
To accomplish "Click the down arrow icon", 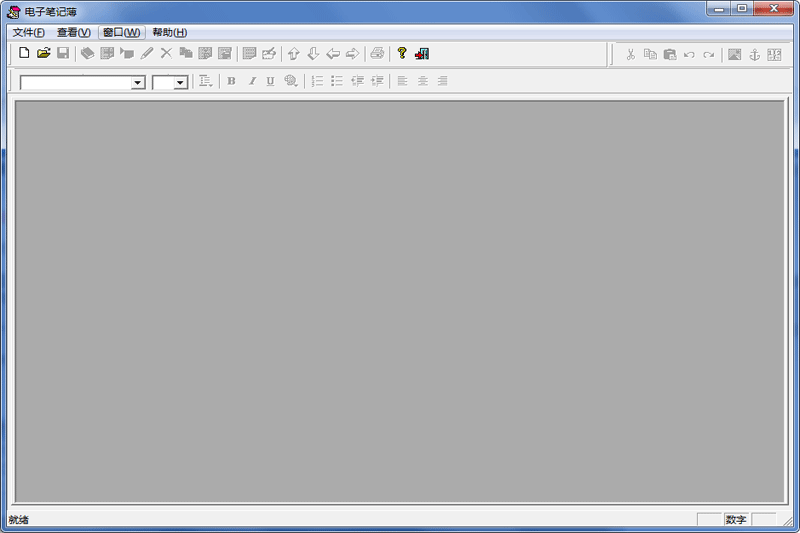I will coord(313,54).
